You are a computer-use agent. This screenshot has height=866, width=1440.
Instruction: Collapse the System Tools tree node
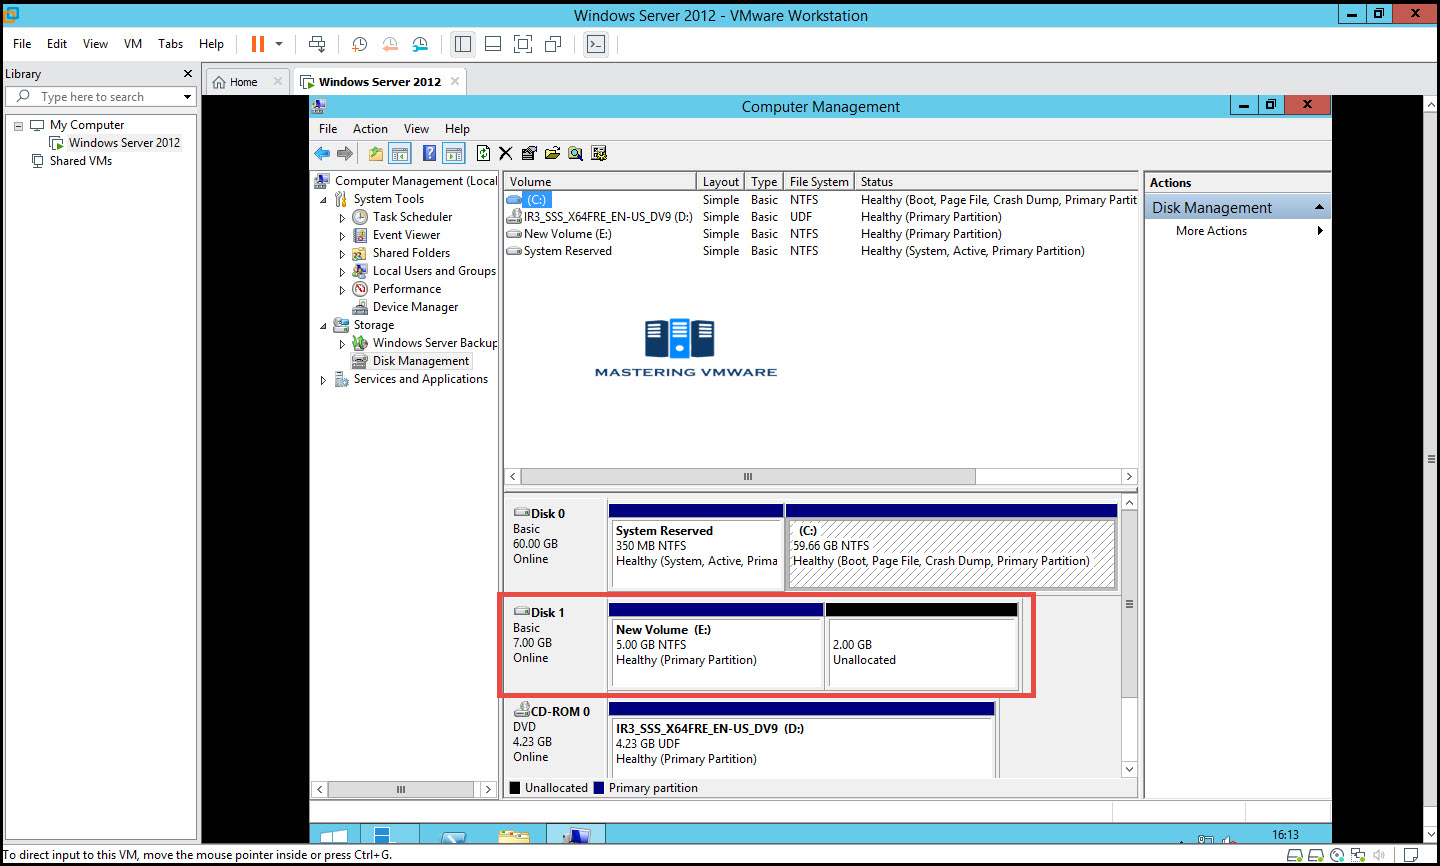click(323, 200)
